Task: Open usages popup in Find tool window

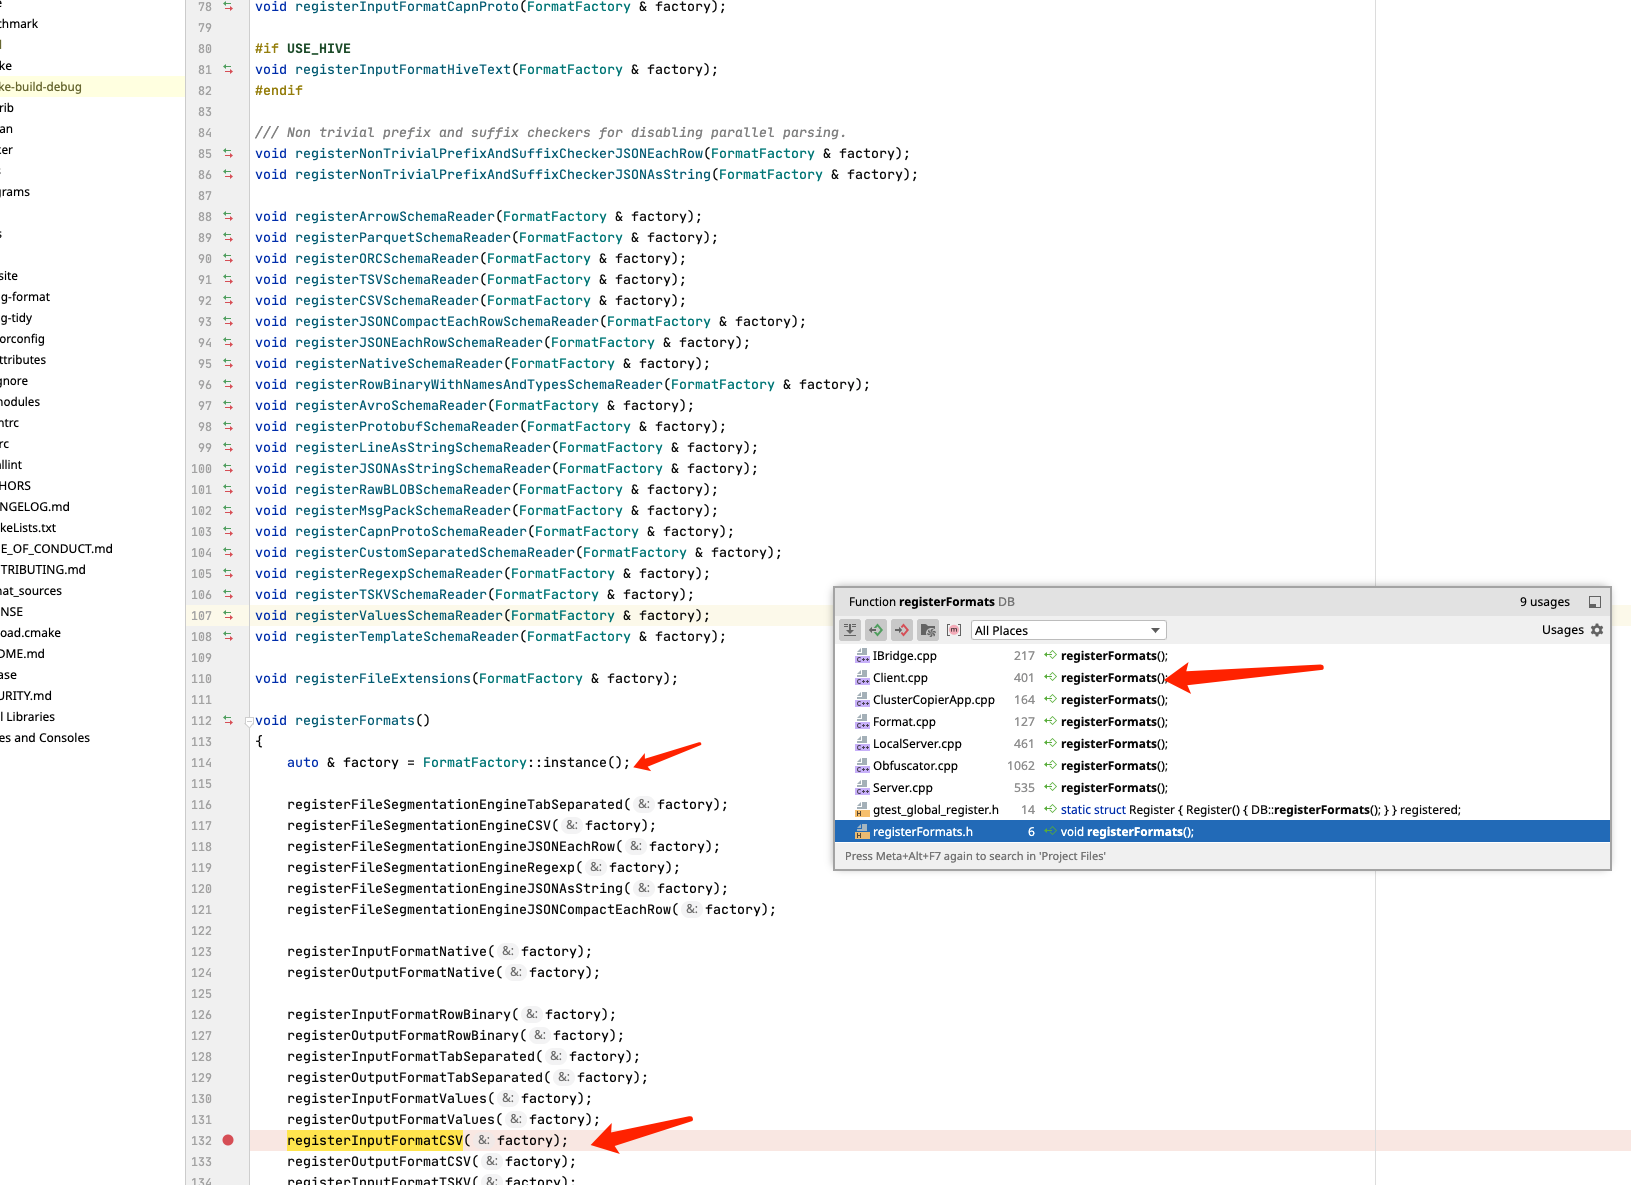Action: (x=1594, y=602)
